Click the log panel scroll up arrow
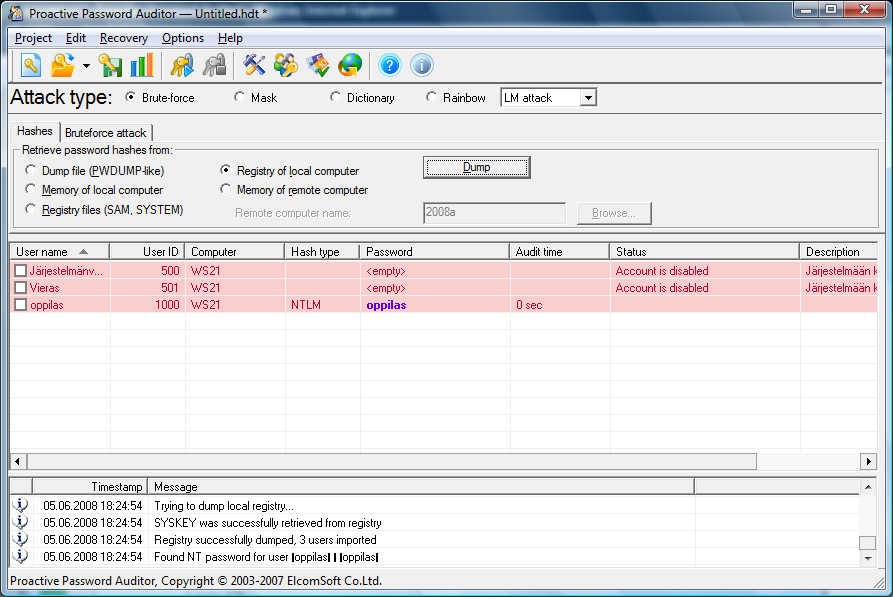893x597 pixels. [x=867, y=487]
